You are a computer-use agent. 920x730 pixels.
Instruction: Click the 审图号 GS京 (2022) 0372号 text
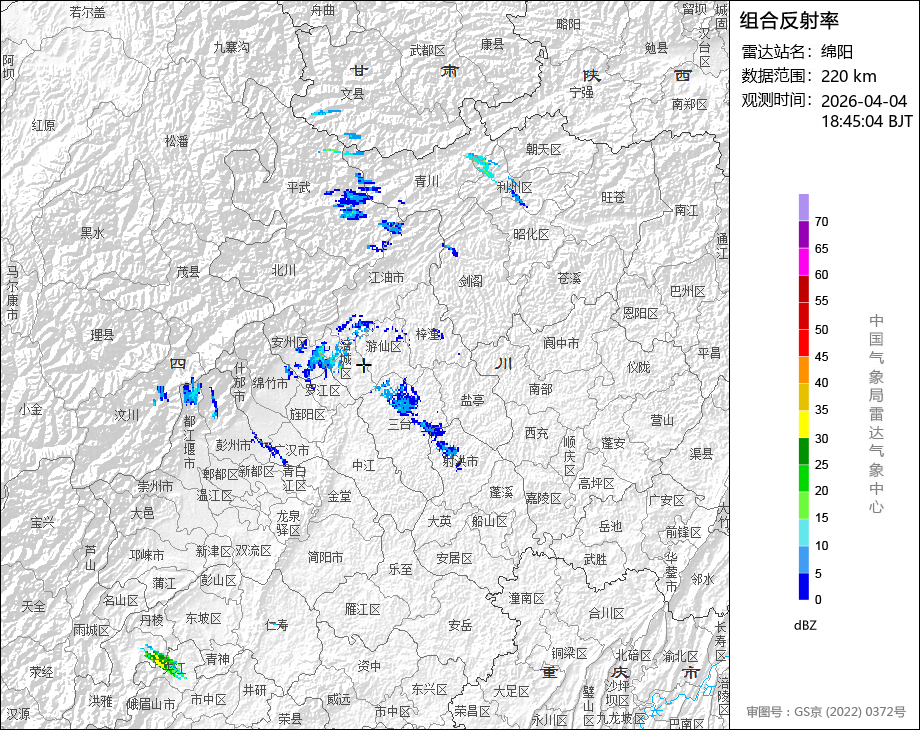(x=826, y=712)
